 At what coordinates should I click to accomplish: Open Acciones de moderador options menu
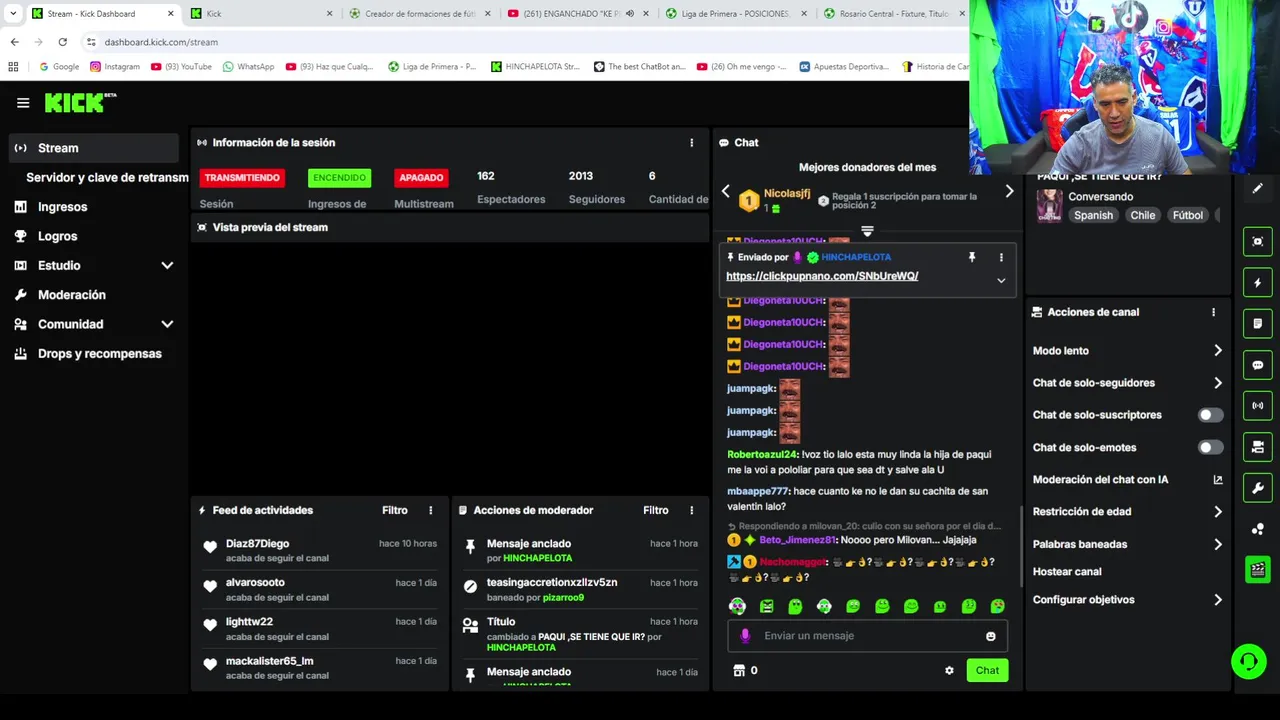coord(691,510)
